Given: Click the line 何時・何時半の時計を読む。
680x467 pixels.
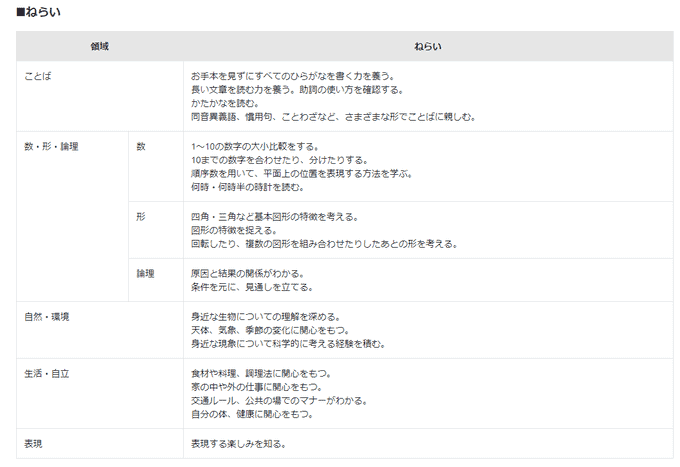Looking at the screenshot, I should click(247, 187).
